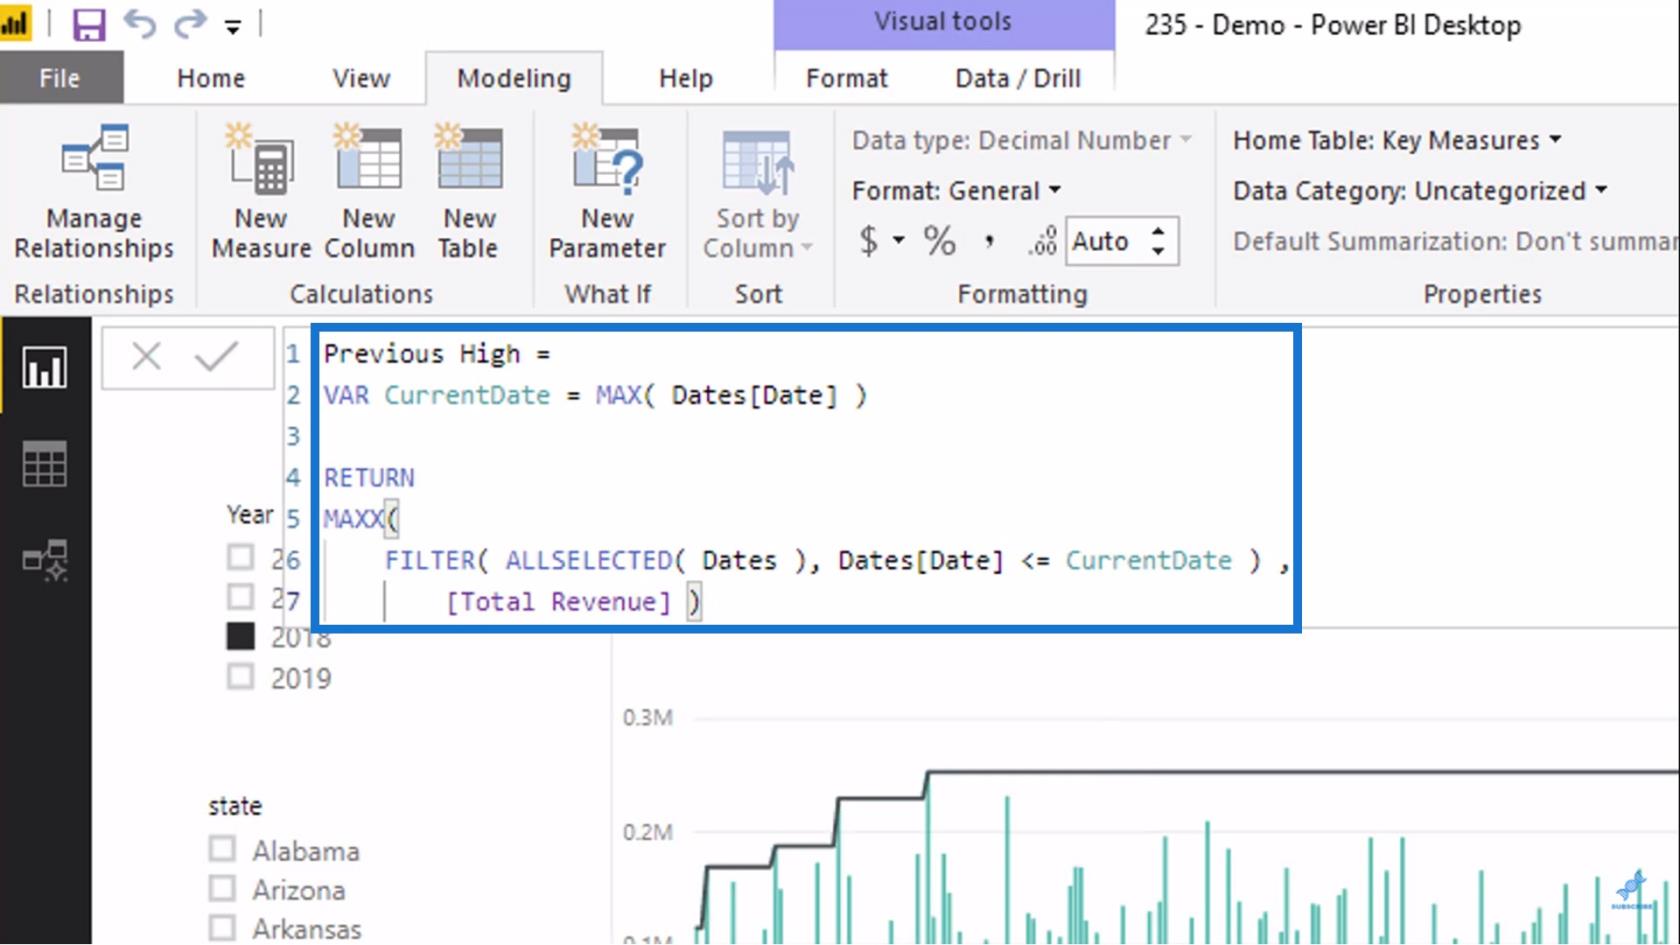The height and width of the screenshot is (945, 1680).
Task: Undo the last action
Action: click(x=140, y=24)
